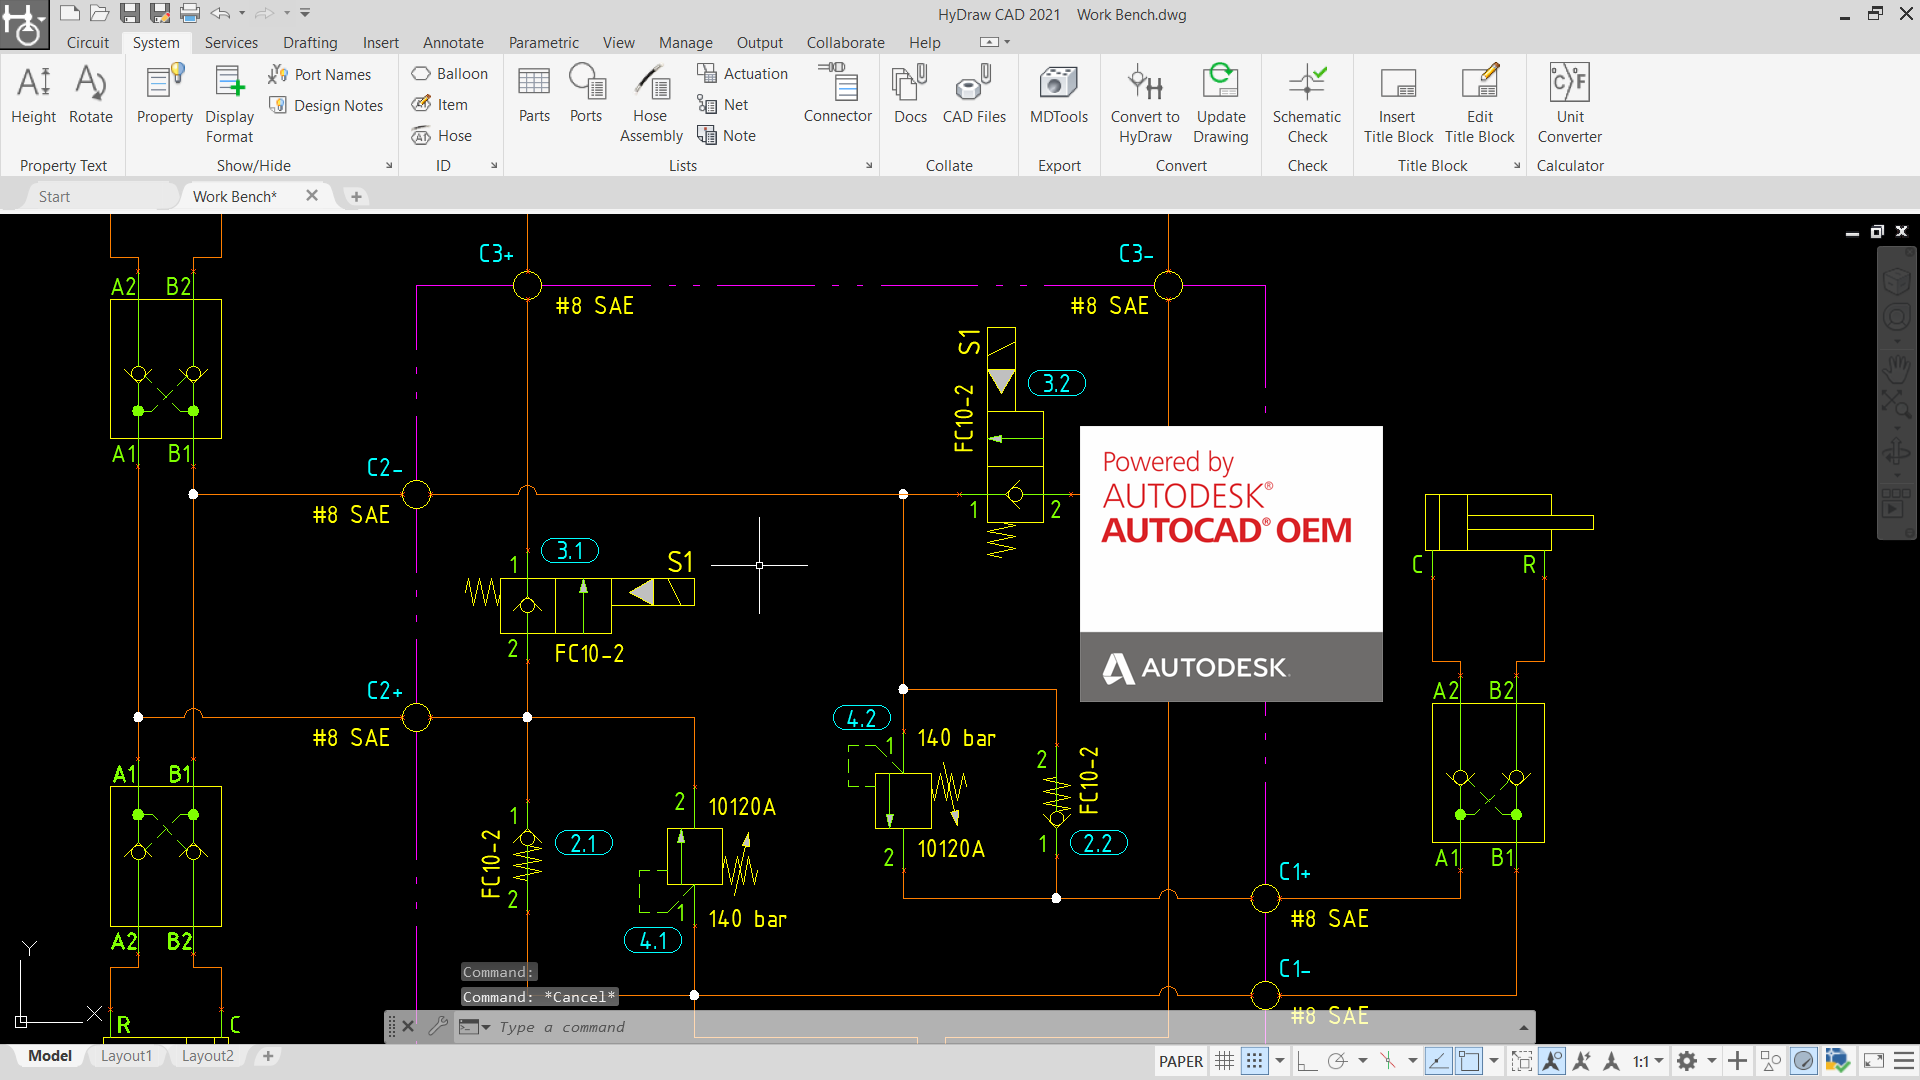Open the object snap dropdown in status bar
The height and width of the screenshot is (1080, 1920).
(1412, 1061)
